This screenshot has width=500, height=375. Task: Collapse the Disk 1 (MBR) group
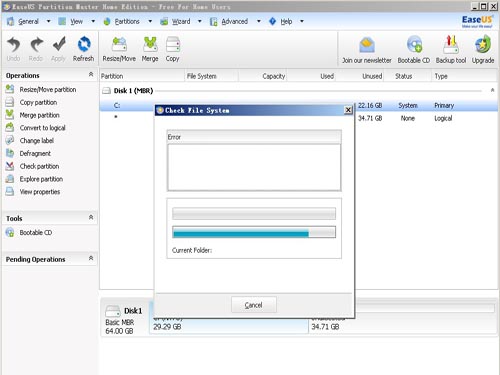coord(492,90)
